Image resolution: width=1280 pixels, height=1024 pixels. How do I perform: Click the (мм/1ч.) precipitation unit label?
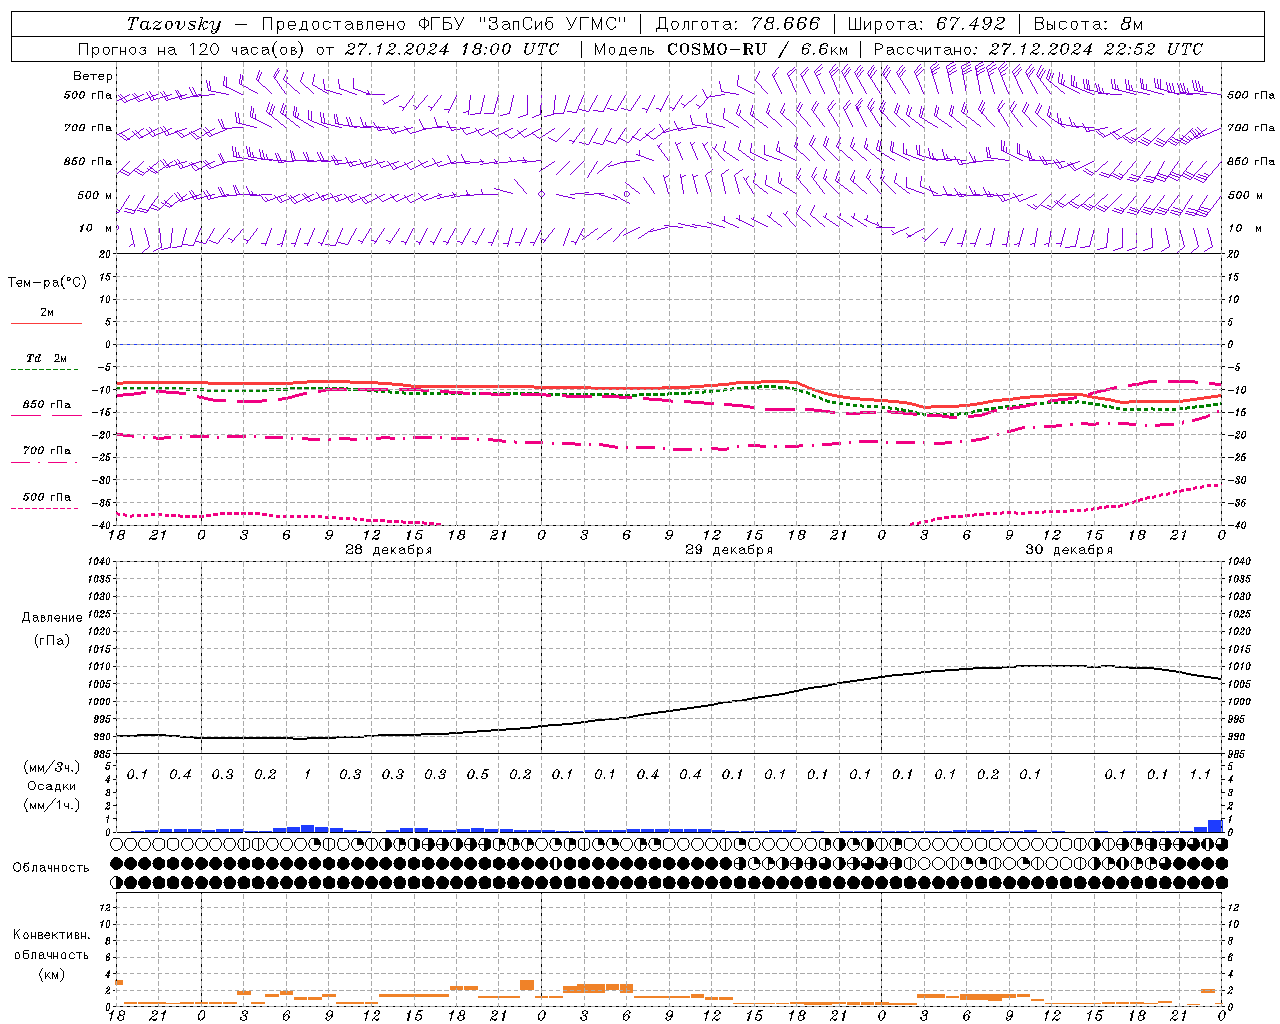click(x=52, y=805)
